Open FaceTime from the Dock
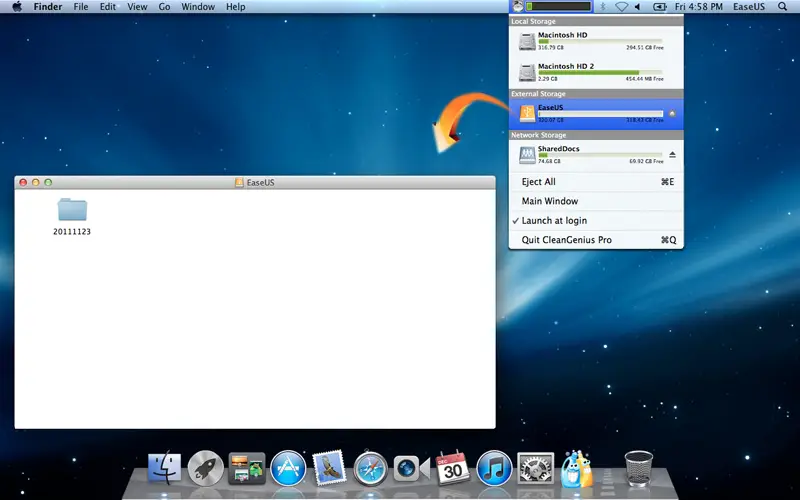The height and width of the screenshot is (500, 800). pyautogui.click(x=412, y=469)
